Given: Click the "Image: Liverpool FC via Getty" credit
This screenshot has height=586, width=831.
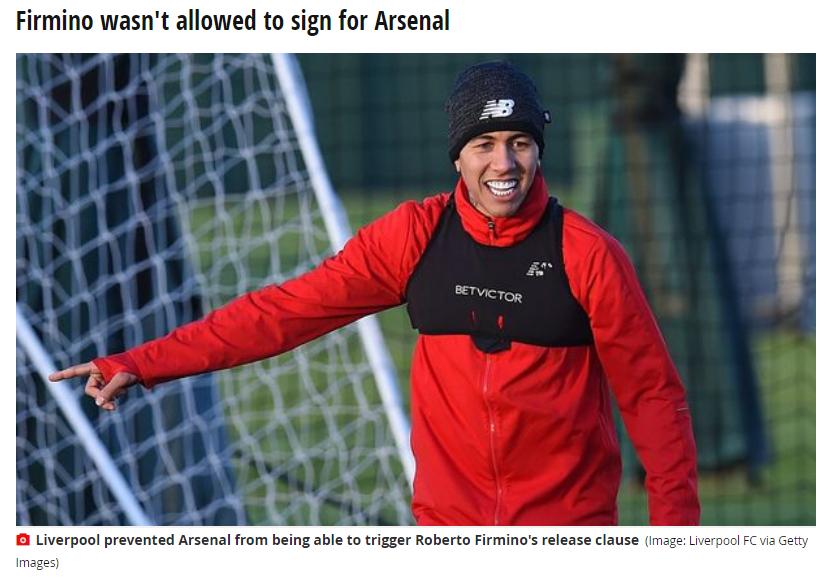Looking at the screenshot, I should pos(726,541).
